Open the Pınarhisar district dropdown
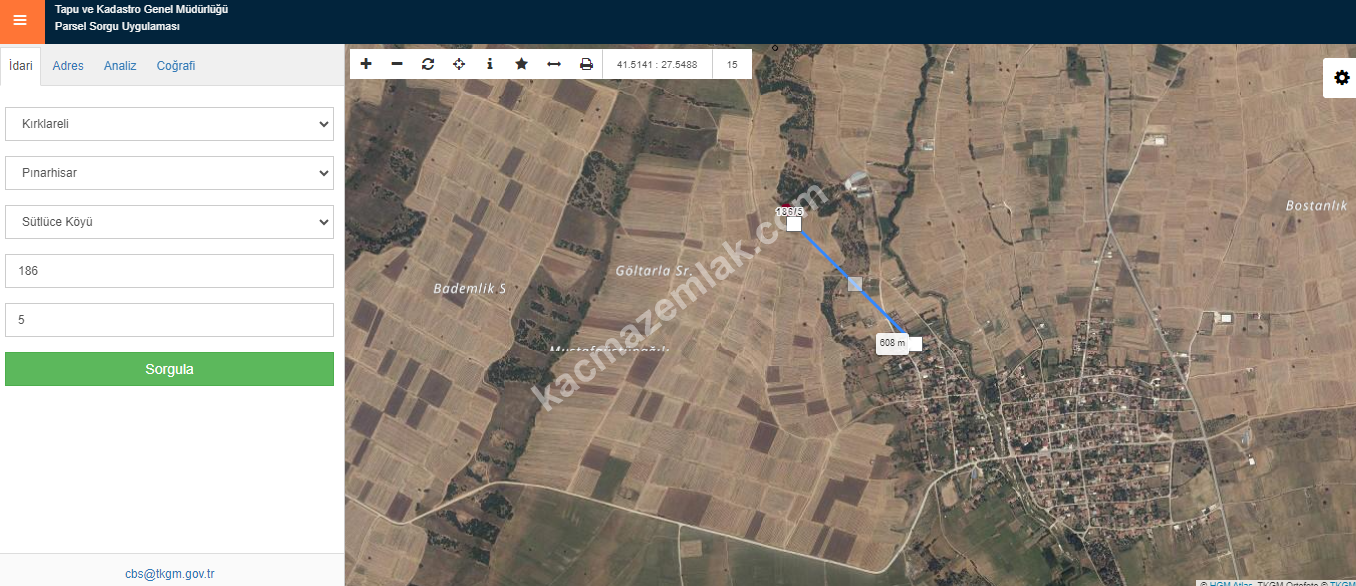The width and height of the screenshot is (1356, 586). click(169, 173)
